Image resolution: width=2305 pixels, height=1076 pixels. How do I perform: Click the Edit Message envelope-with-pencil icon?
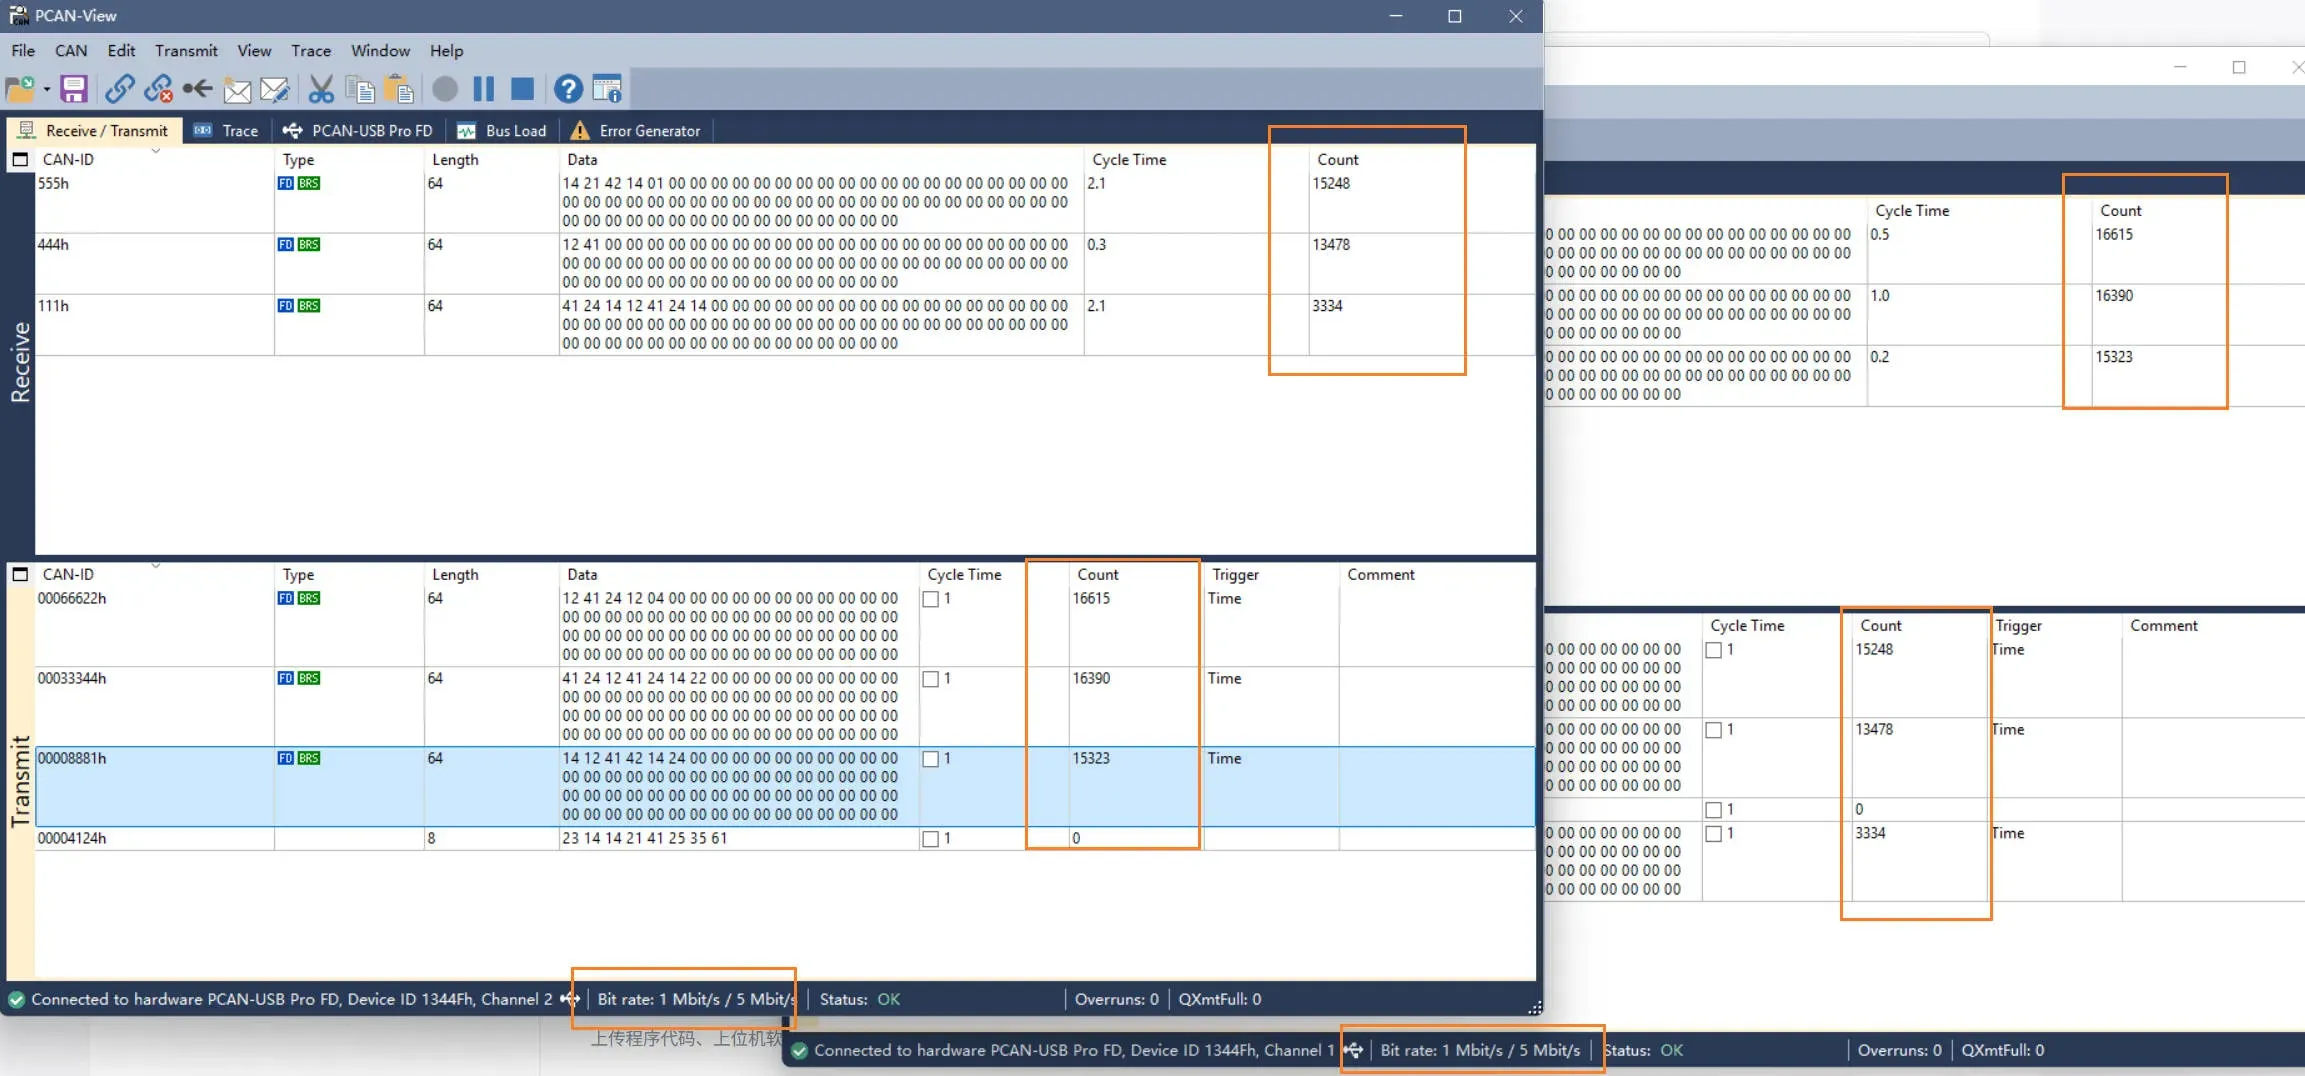(274, 90)
